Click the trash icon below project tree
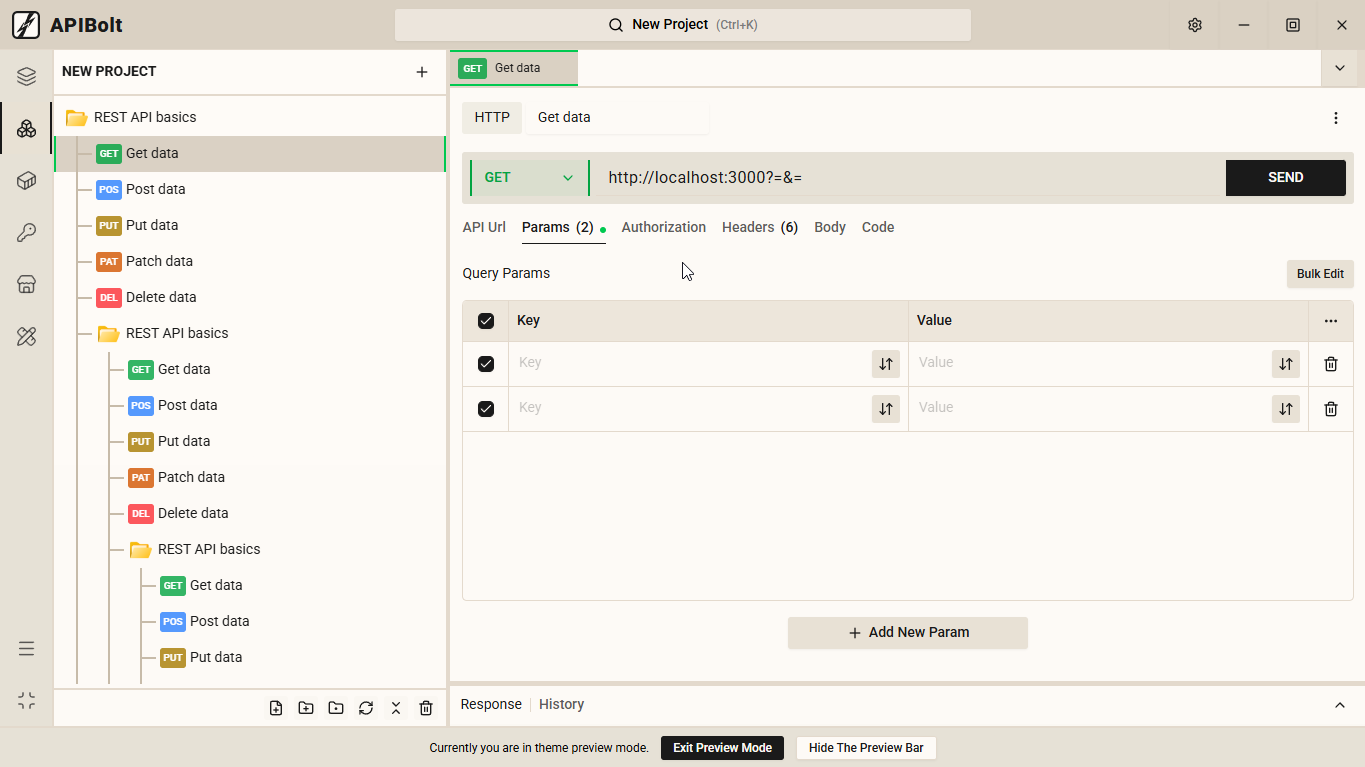1365x767 pixels. 426,708
